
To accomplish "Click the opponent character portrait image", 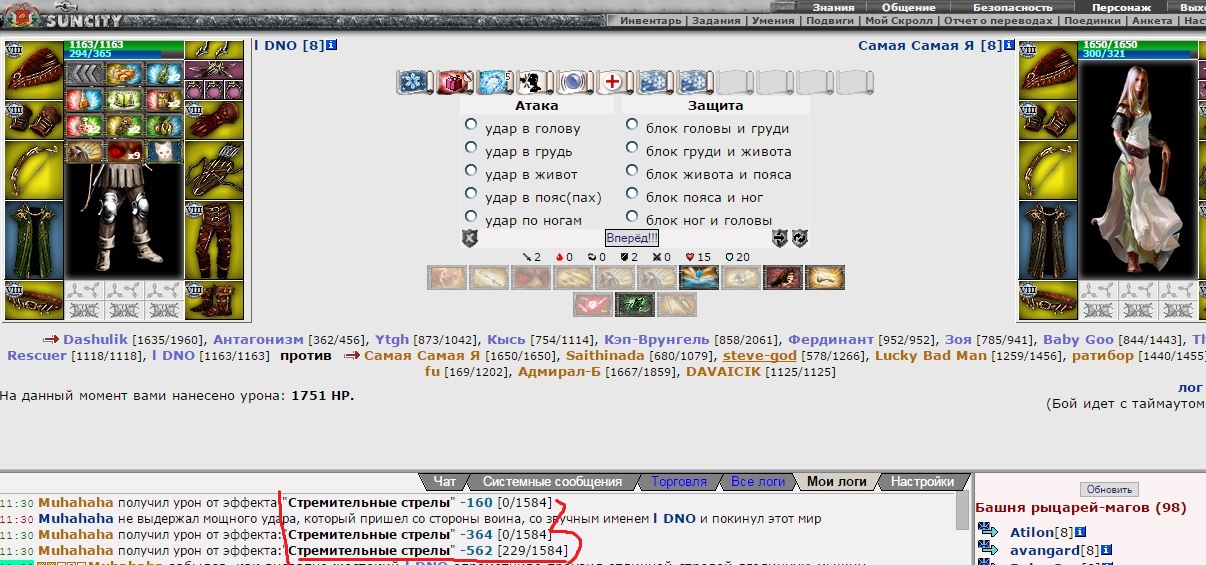I will click(x=1138, y=170).
